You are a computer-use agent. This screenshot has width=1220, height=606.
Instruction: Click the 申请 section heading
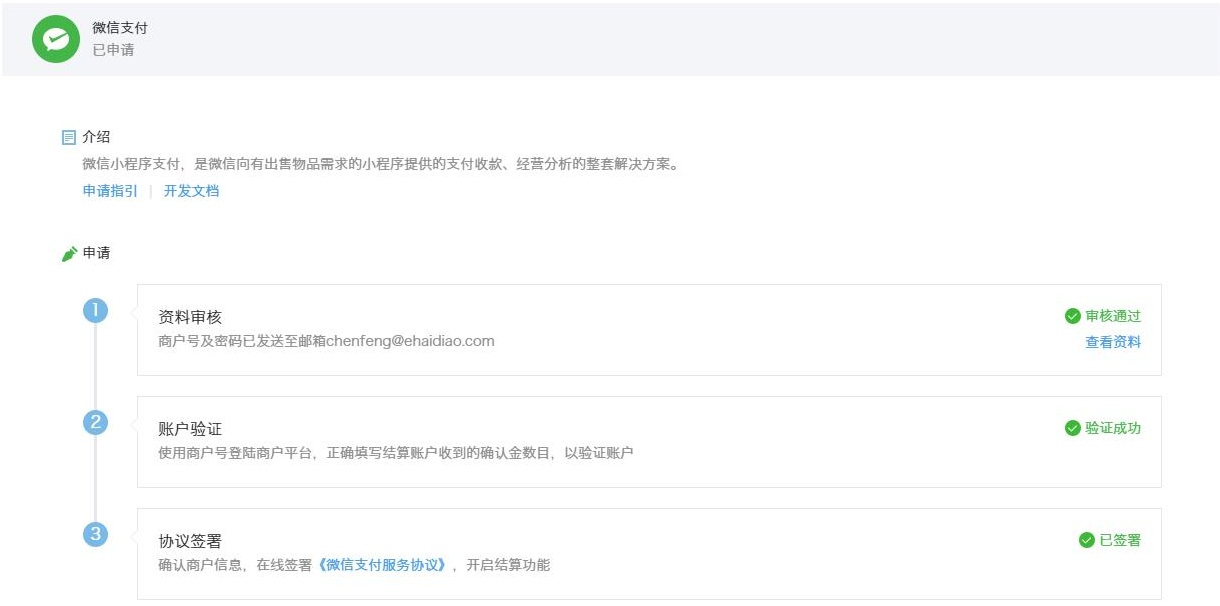pyautogui.click(x=96, y=253)
